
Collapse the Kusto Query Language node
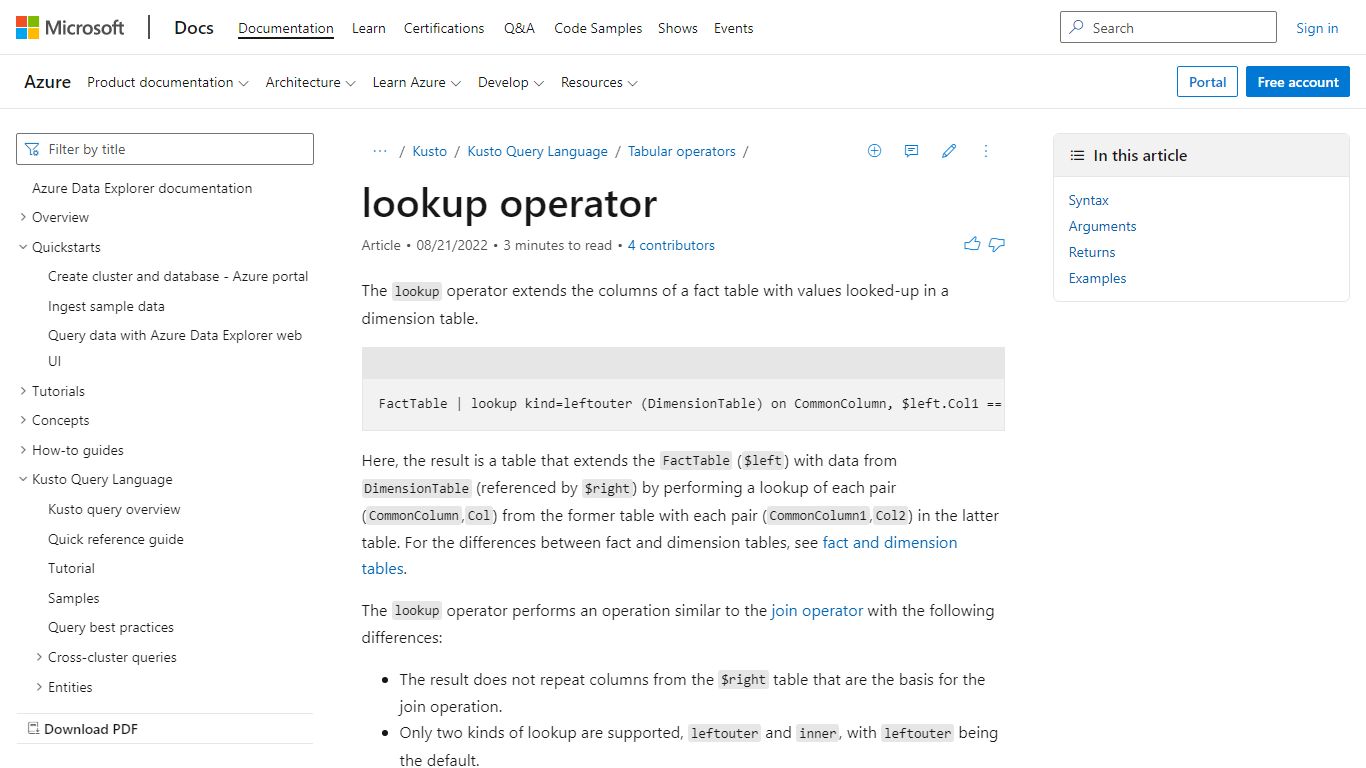23,479
